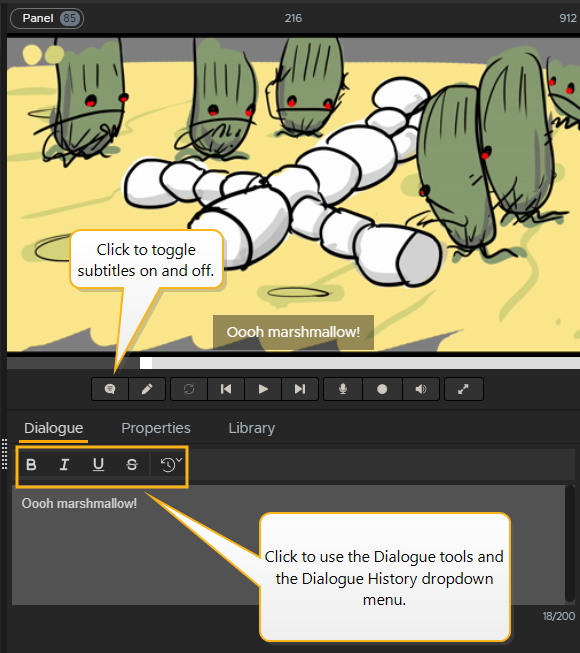Viewport: 580px width, 653px height.
Task: Switch to the Properties tab
Action: 156,428
